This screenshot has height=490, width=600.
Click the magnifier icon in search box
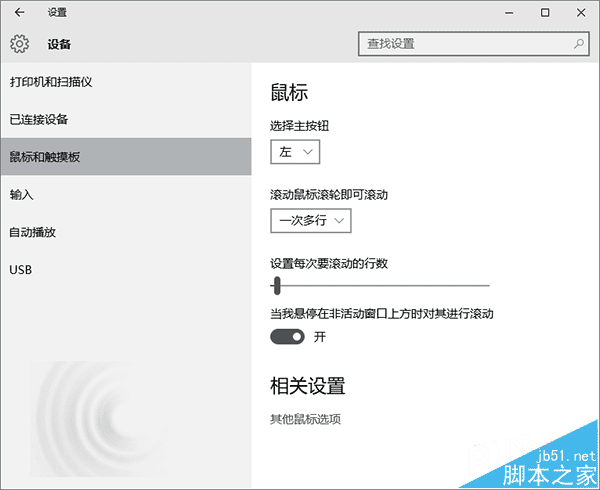[578, 44]
